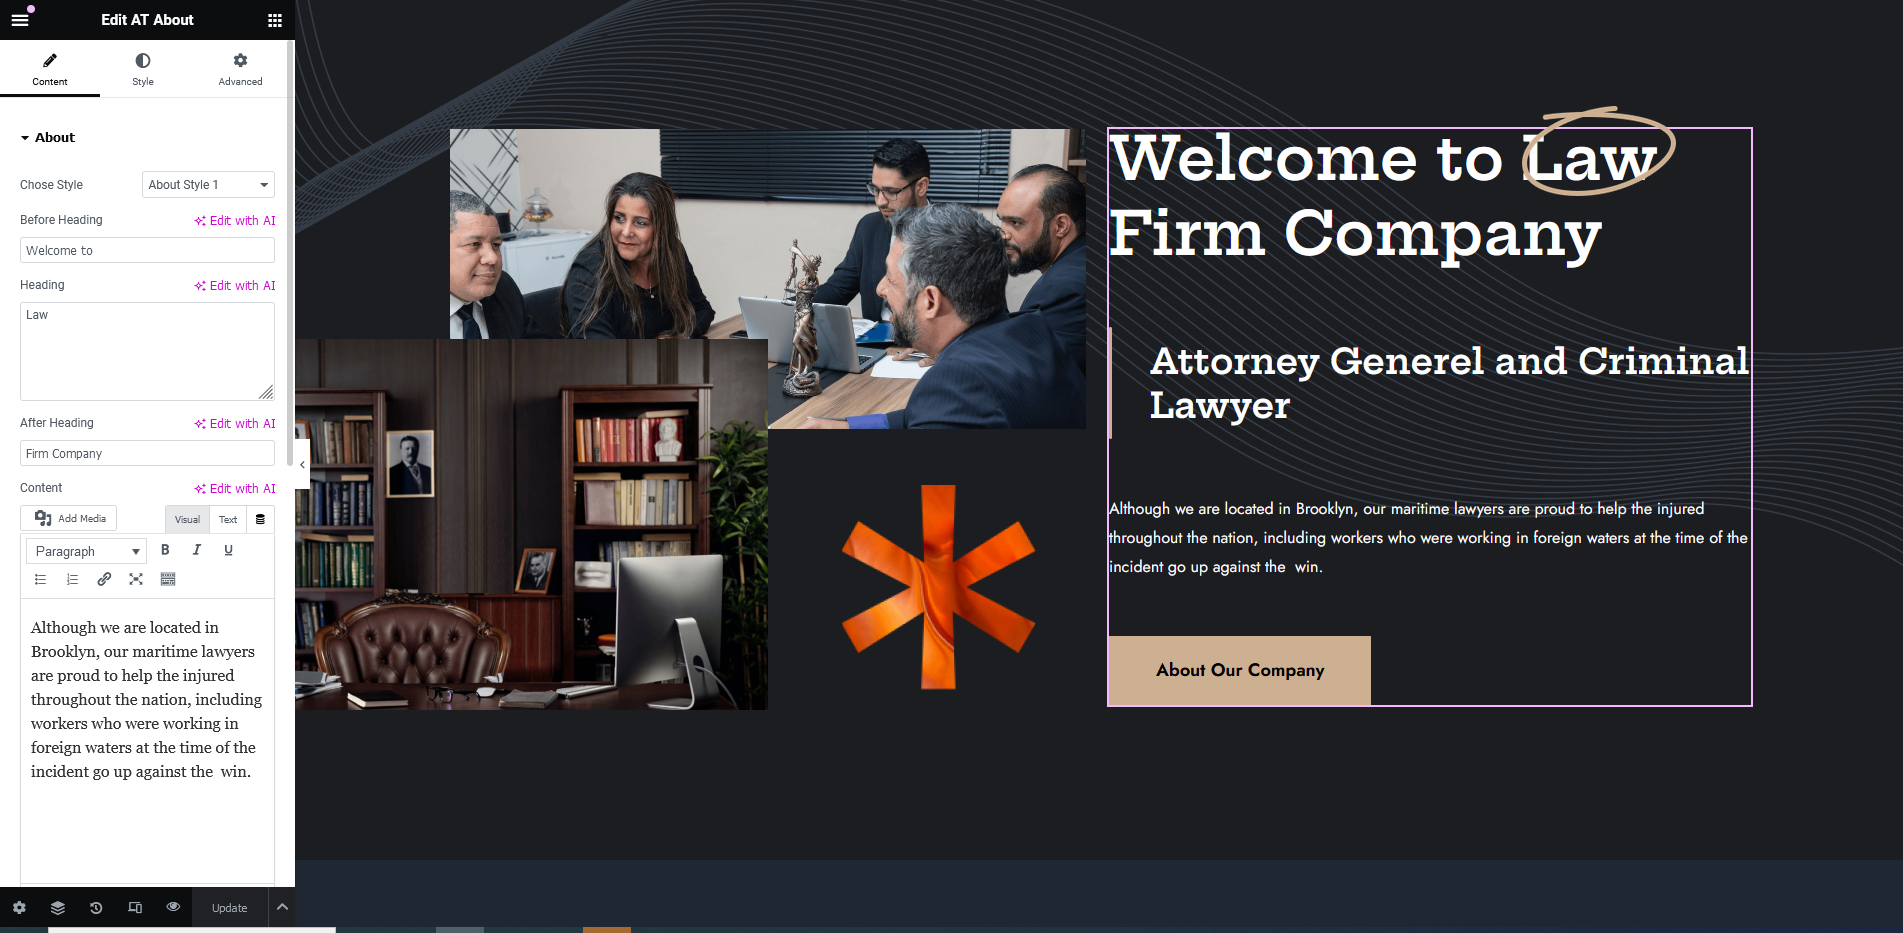The image size is (1903, 933).
Task: Toggle distraction-free fullscreen editor mode
Action: 136,579
